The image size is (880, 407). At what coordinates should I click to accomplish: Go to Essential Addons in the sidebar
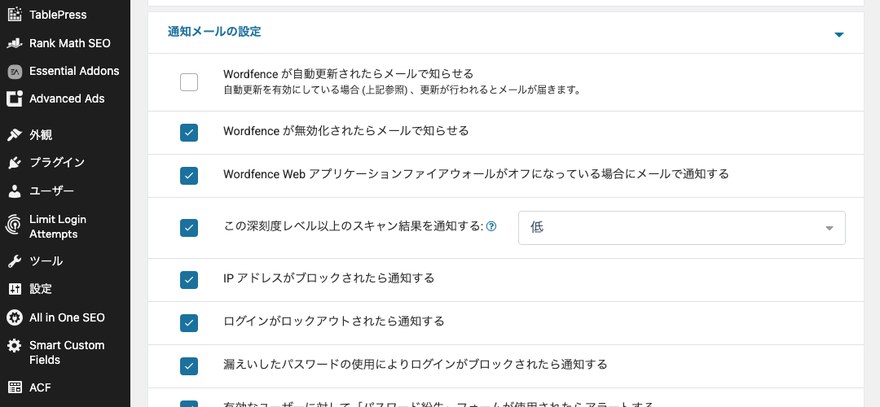(x=74, y=71)
